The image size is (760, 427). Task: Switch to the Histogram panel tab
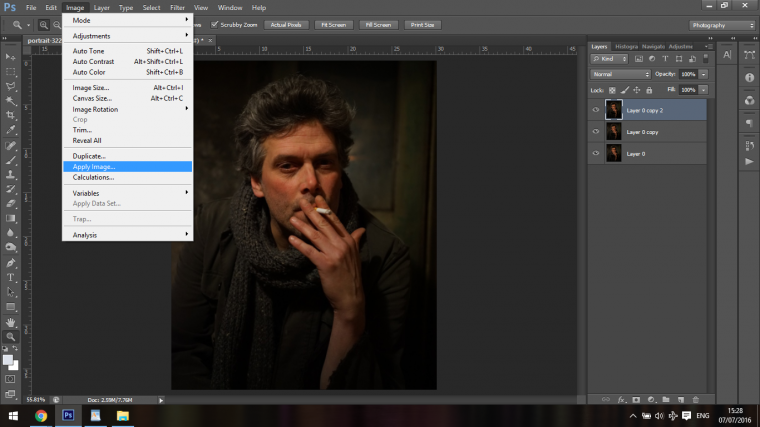coord(626,47)
